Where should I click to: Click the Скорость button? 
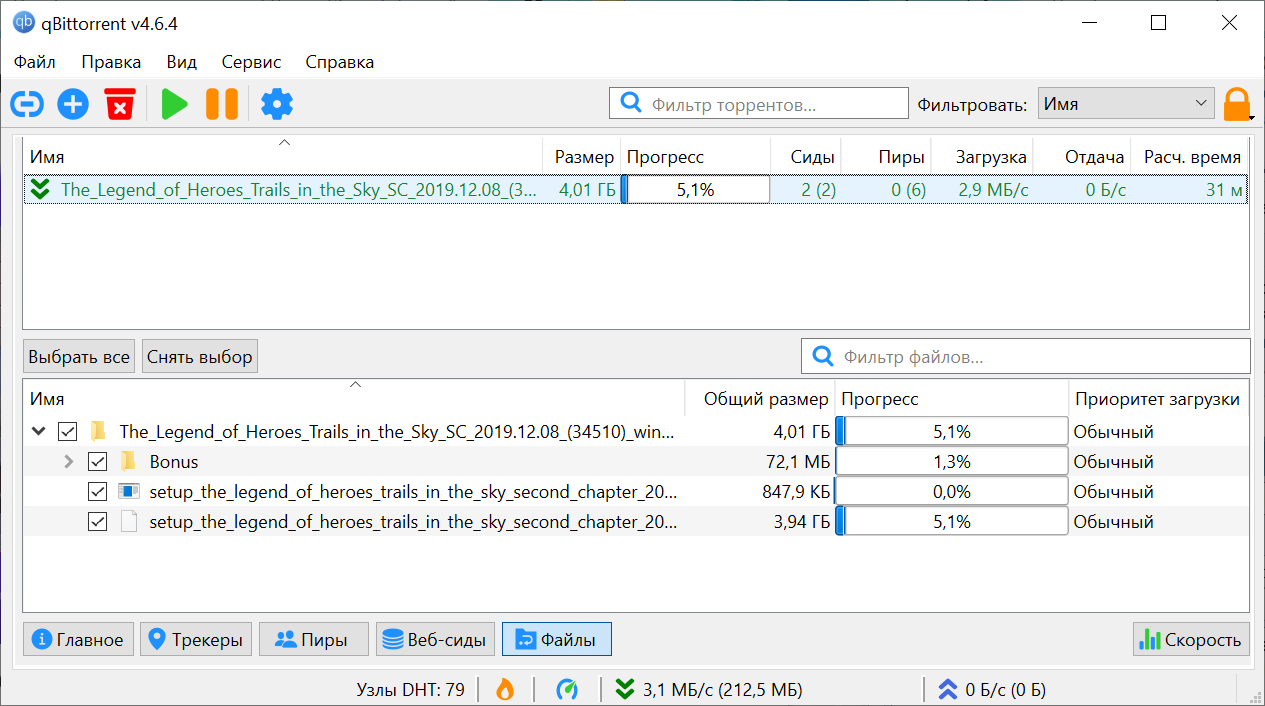click(x=1191, y=640)
